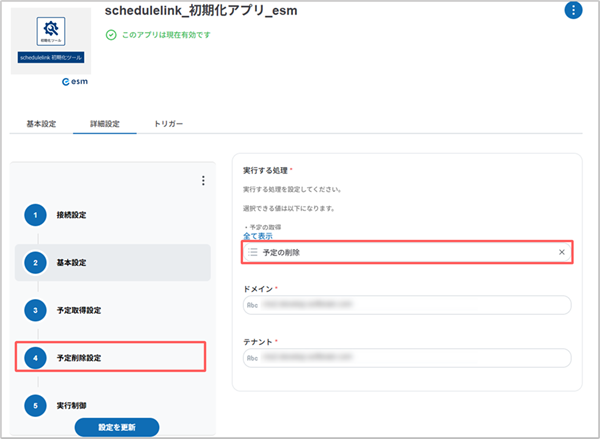Select step 3 circle for 予定取得設定
This screenshot has width=600, height=439.
(36, 310)
